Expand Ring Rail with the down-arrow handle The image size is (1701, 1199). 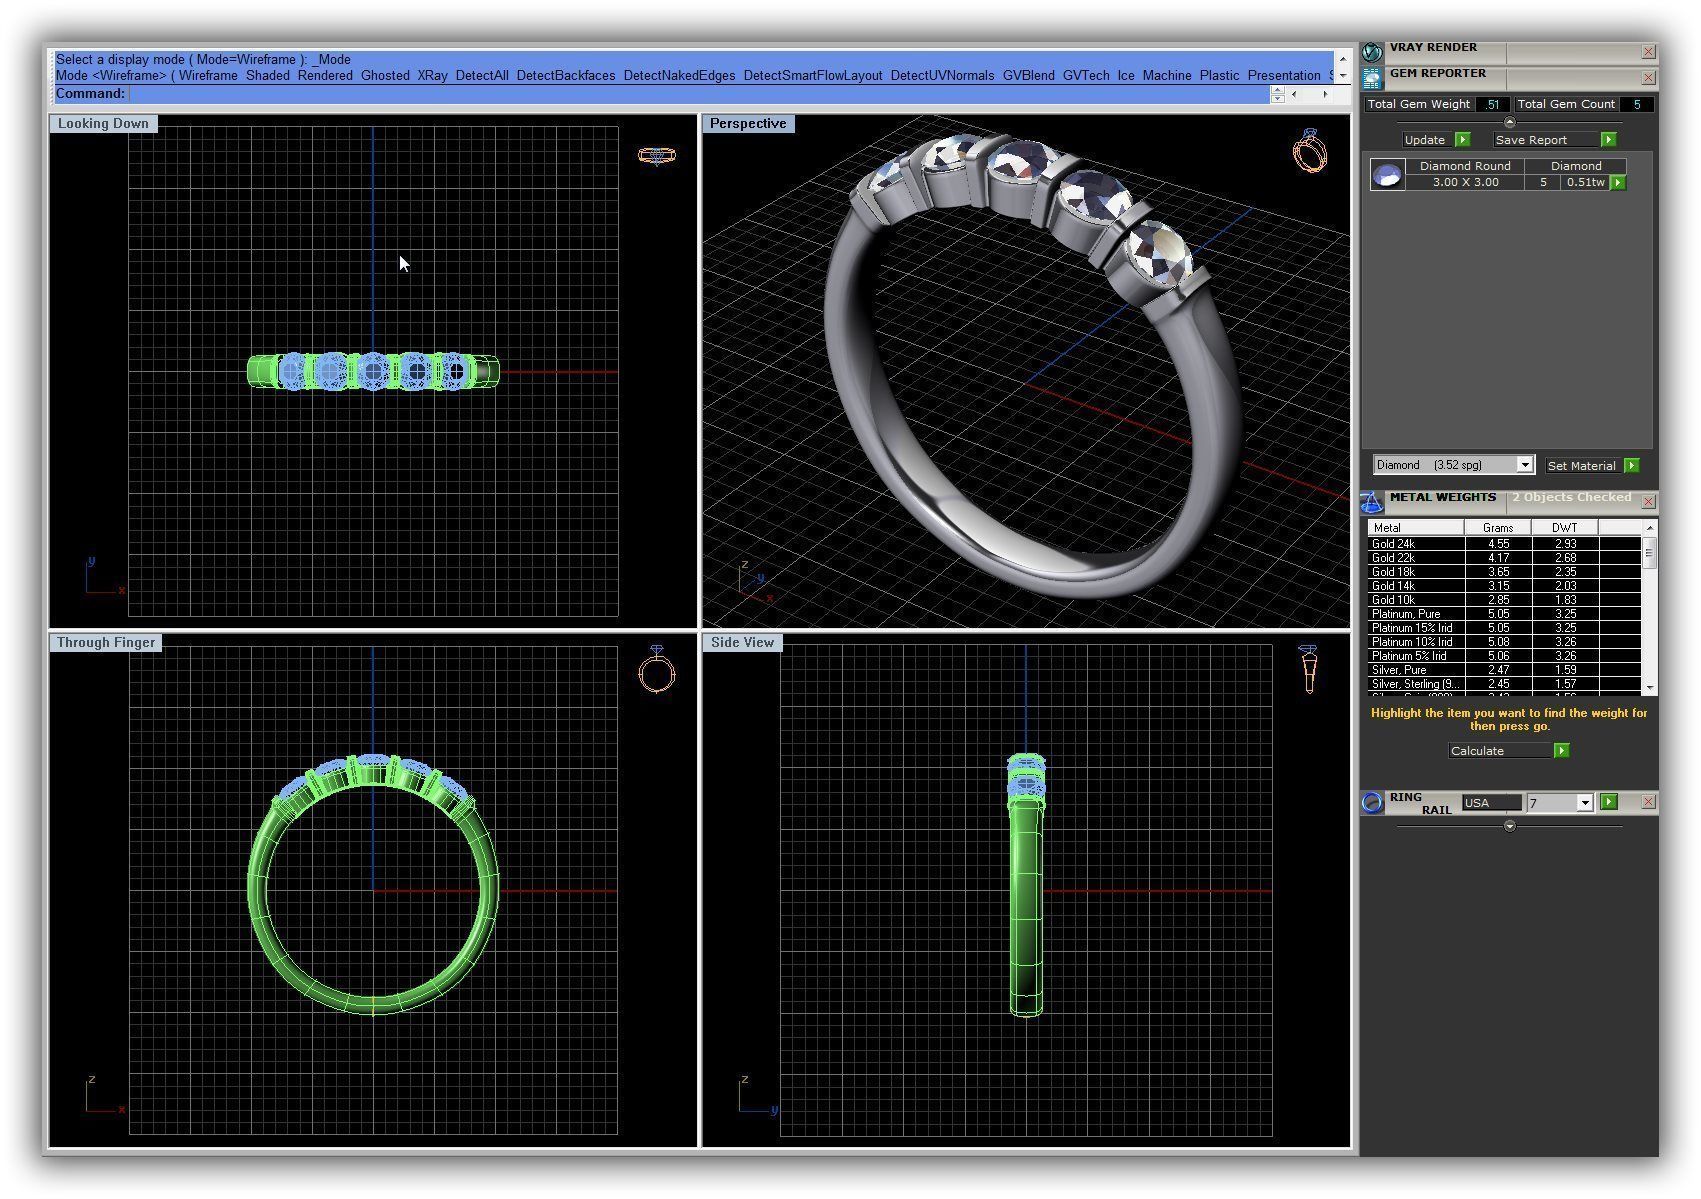pyautogui.click(x=1510, y=826)
